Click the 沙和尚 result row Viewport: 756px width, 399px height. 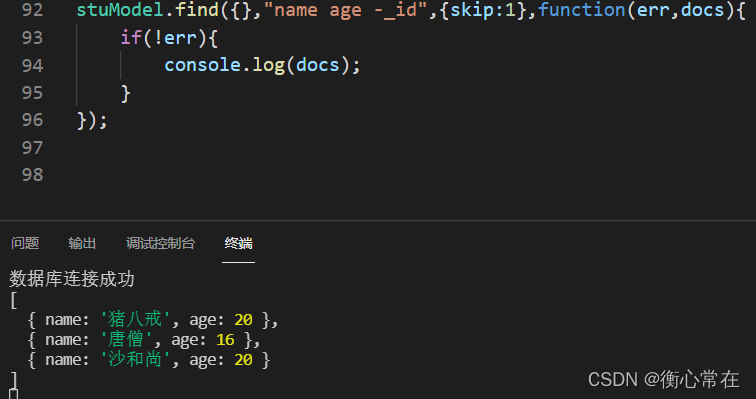point(149,360)
